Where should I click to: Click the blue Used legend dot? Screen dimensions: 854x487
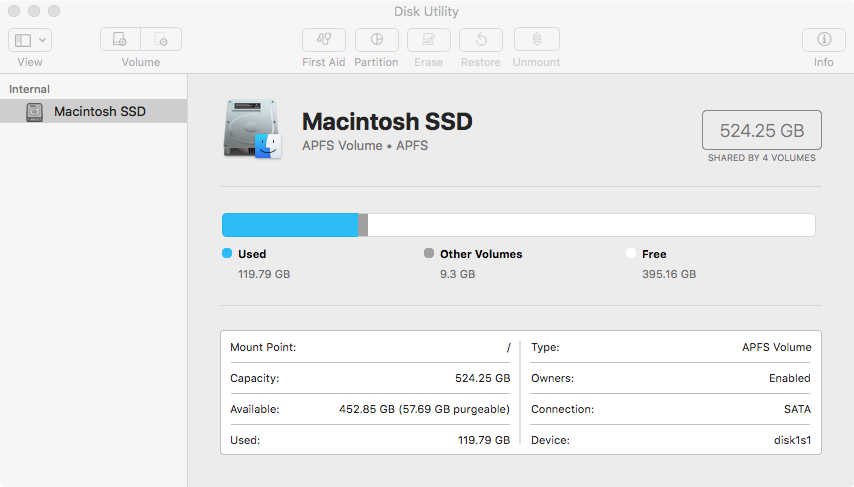tap(227, 253)
